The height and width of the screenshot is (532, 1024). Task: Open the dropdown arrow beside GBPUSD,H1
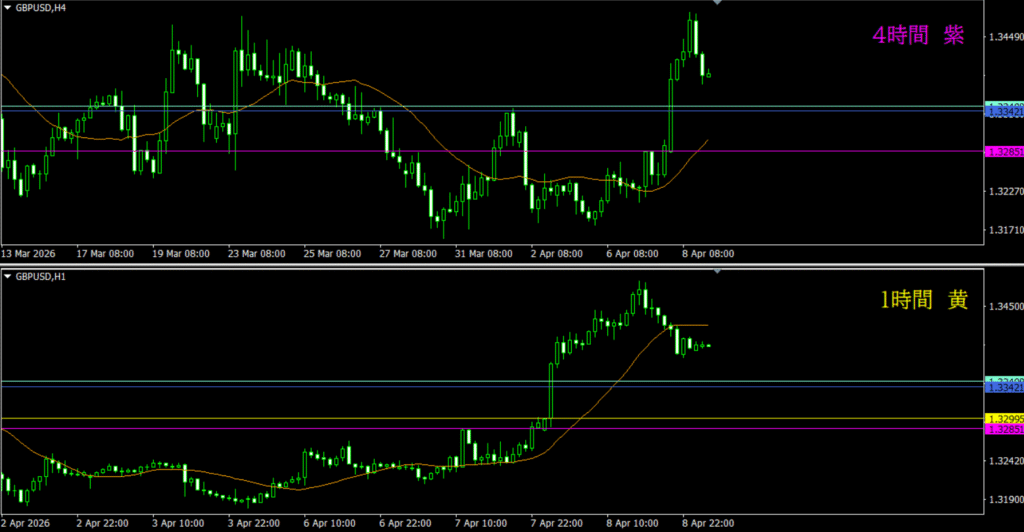(x=7, y=276)
